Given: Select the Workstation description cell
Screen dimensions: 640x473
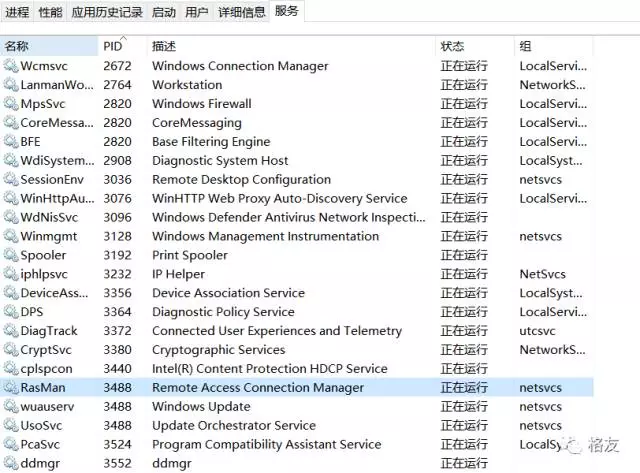Looking at the screenshot, I should [187, 84].
